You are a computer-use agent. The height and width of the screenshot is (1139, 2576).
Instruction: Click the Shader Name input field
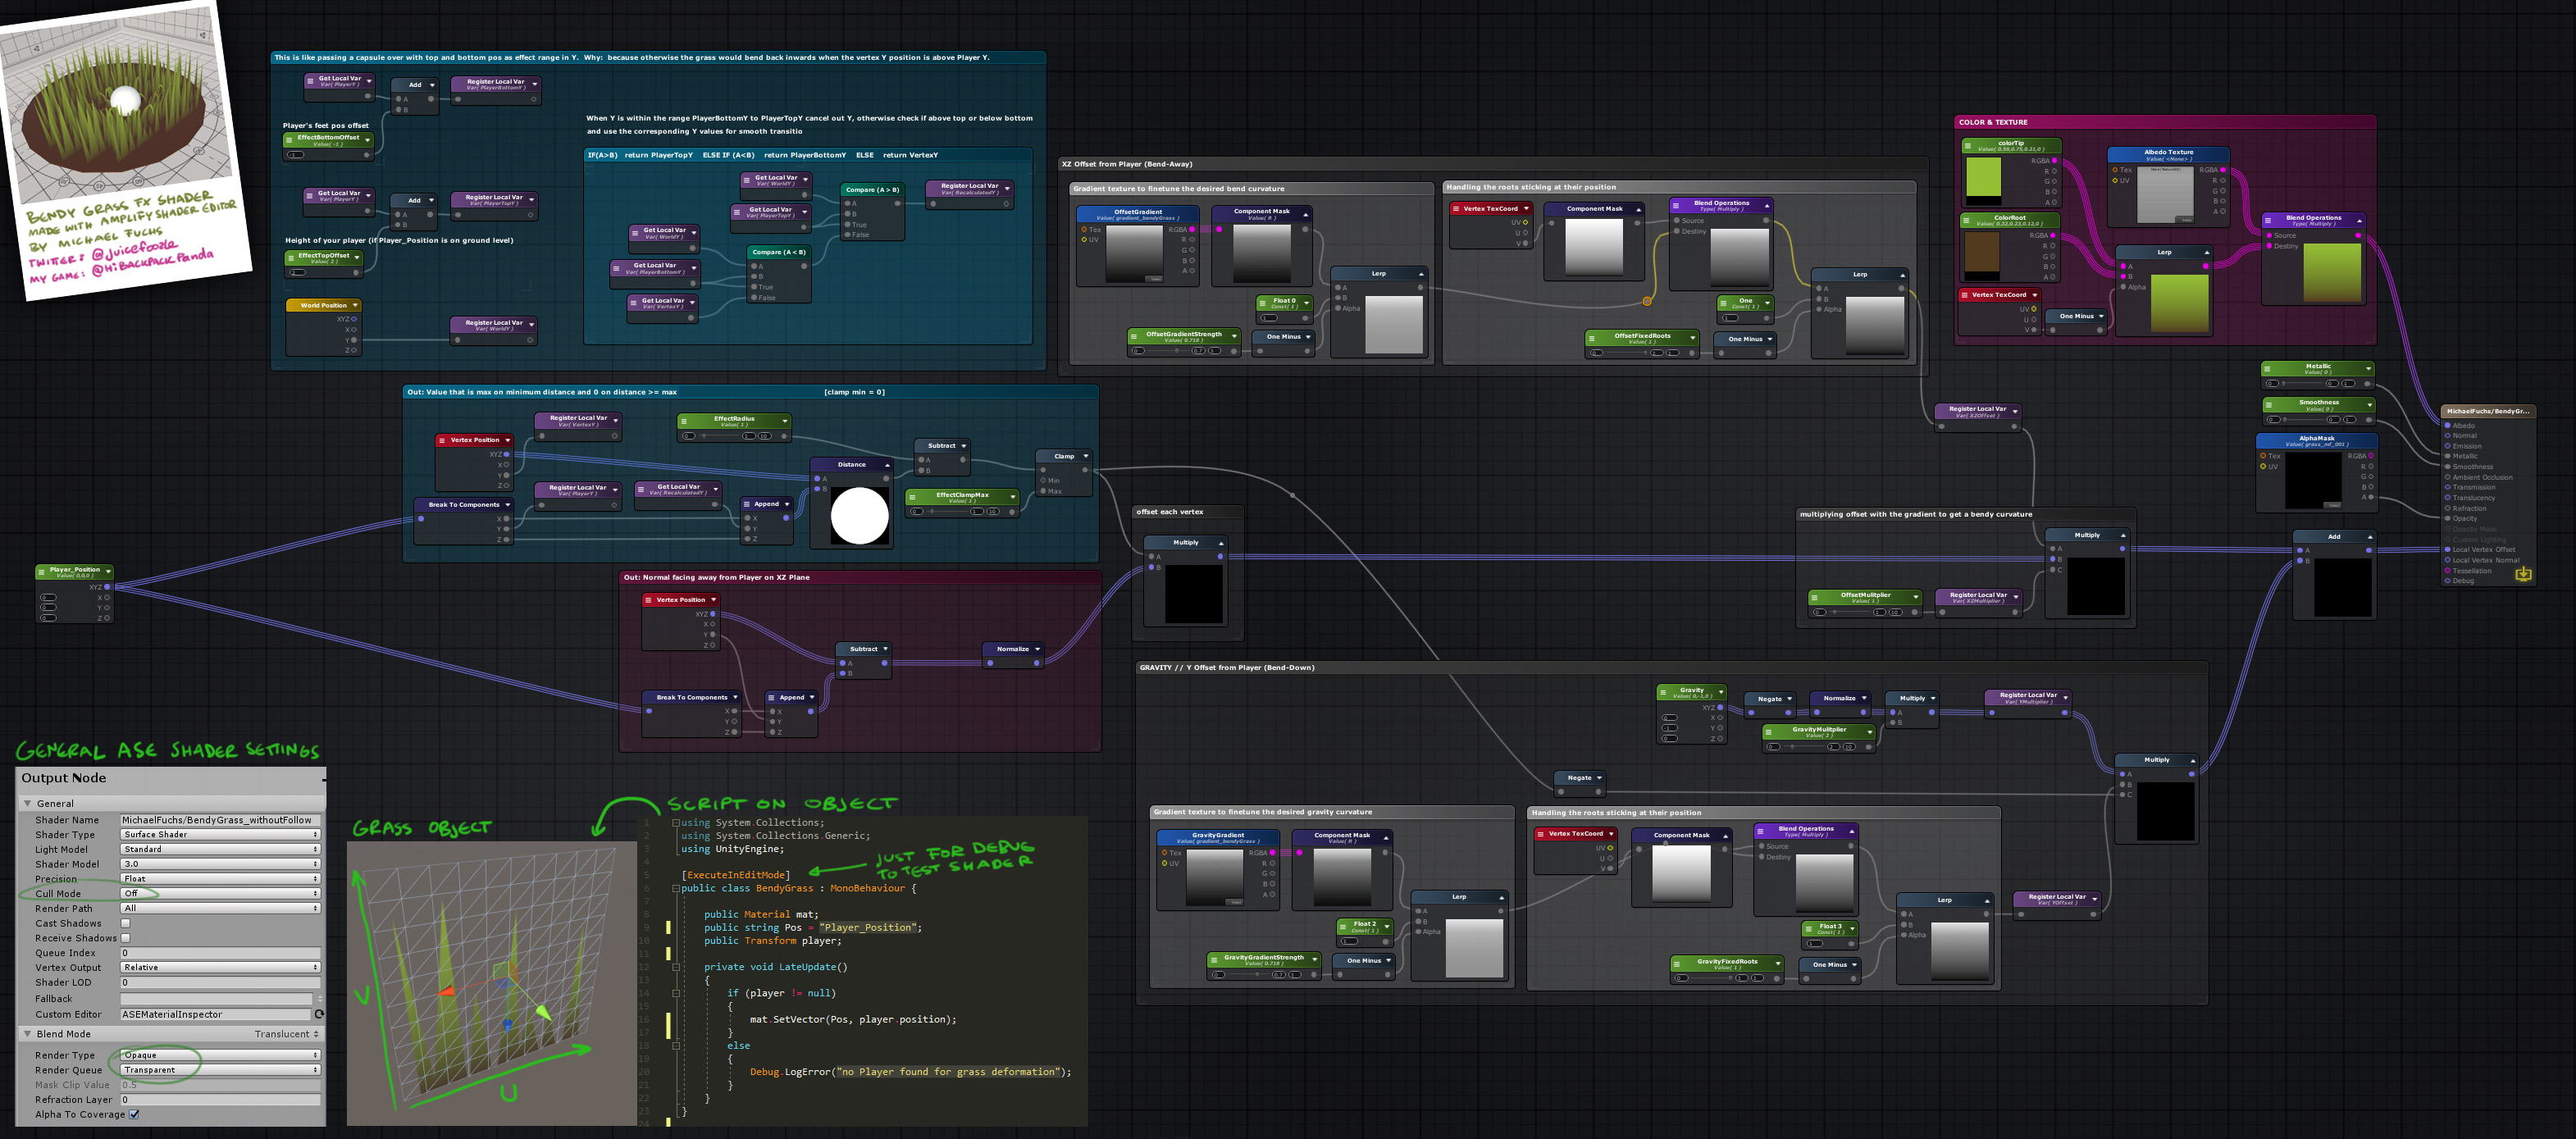(220, 820)
